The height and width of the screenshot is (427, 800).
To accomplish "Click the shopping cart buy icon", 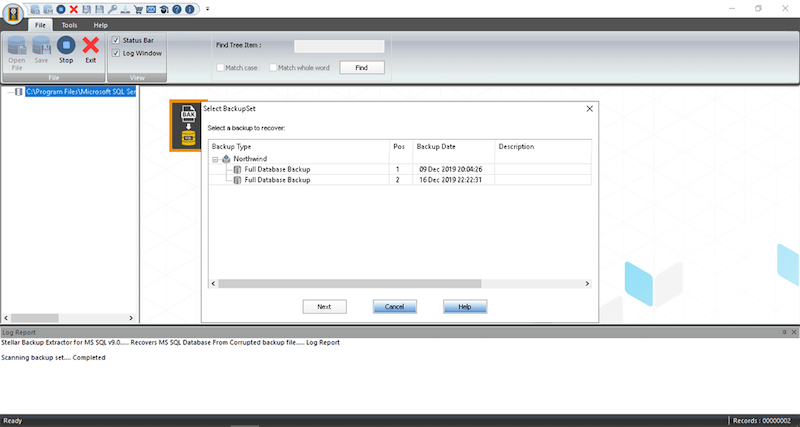I will point(138,9).
